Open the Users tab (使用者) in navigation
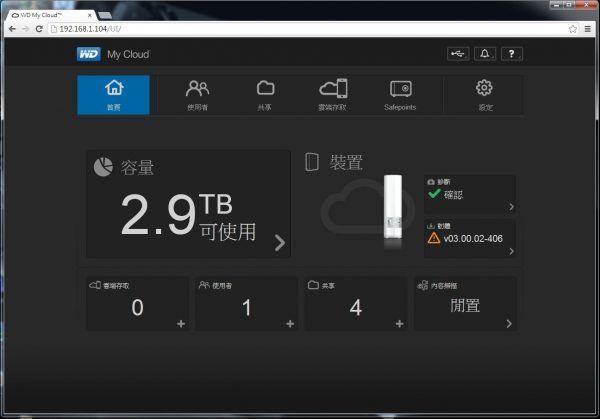Viewport: 600px width, 419px height. (197, 95)
